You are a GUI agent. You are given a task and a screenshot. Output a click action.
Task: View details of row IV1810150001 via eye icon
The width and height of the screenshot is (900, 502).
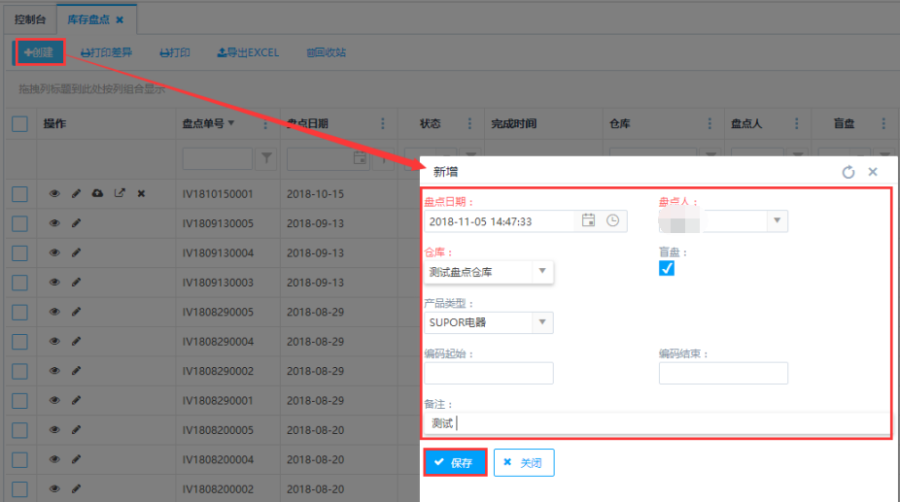(55, 194)
